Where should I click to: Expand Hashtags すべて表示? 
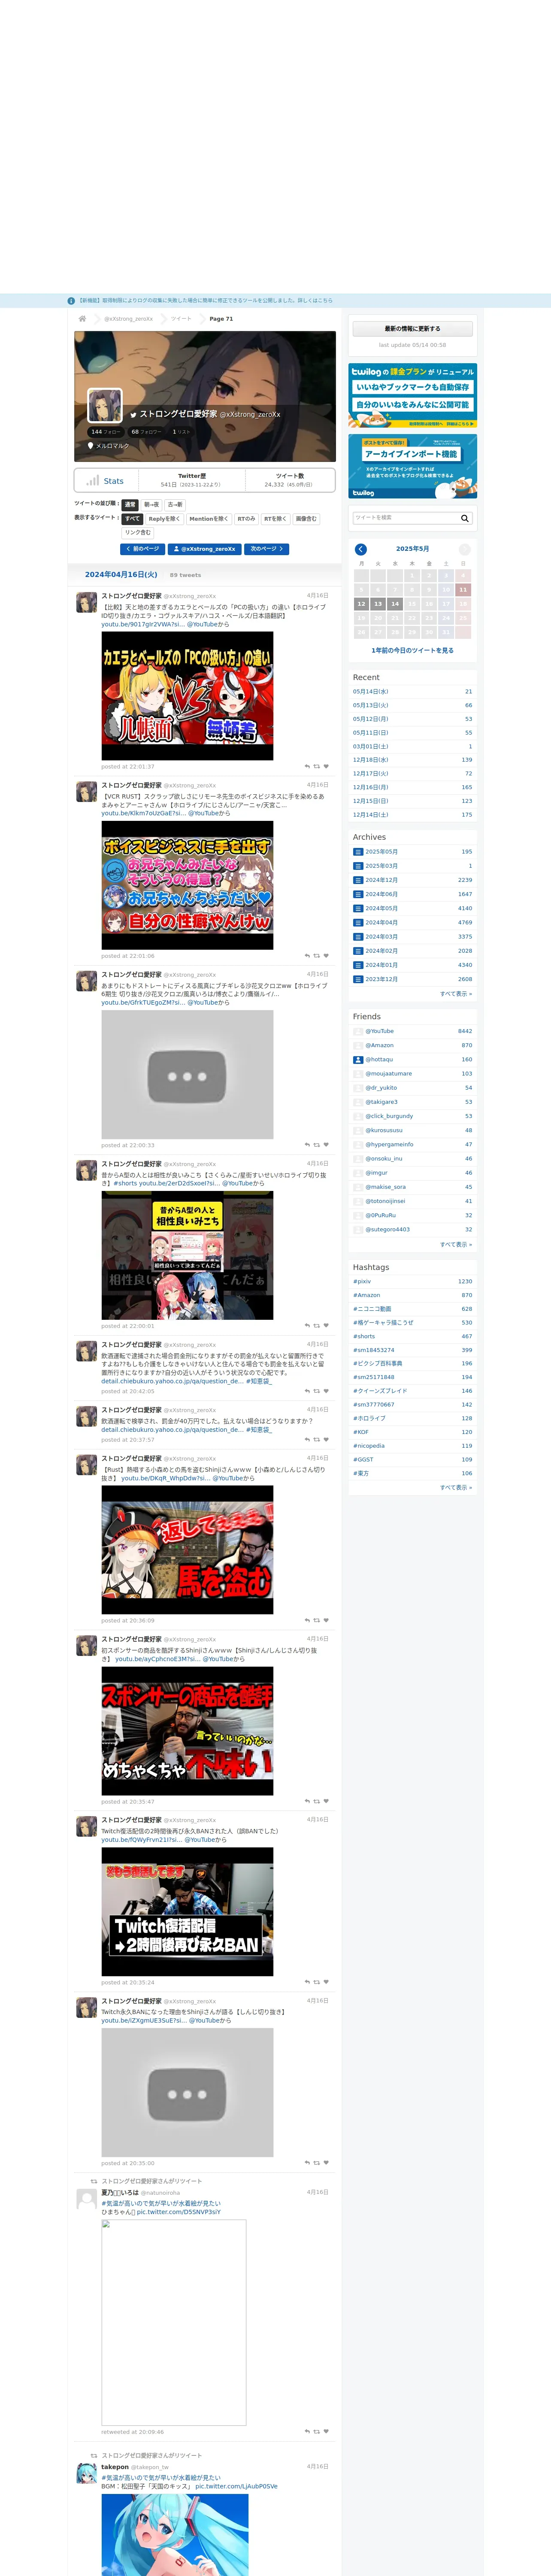click(x=456, y=1487)
